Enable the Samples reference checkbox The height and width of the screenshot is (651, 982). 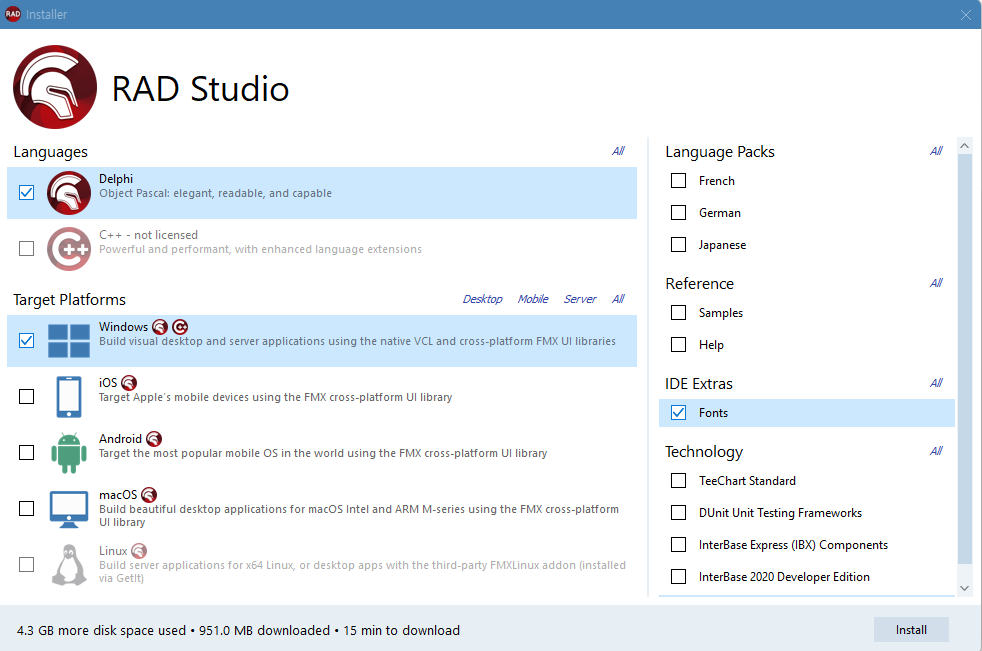point(678,312)
